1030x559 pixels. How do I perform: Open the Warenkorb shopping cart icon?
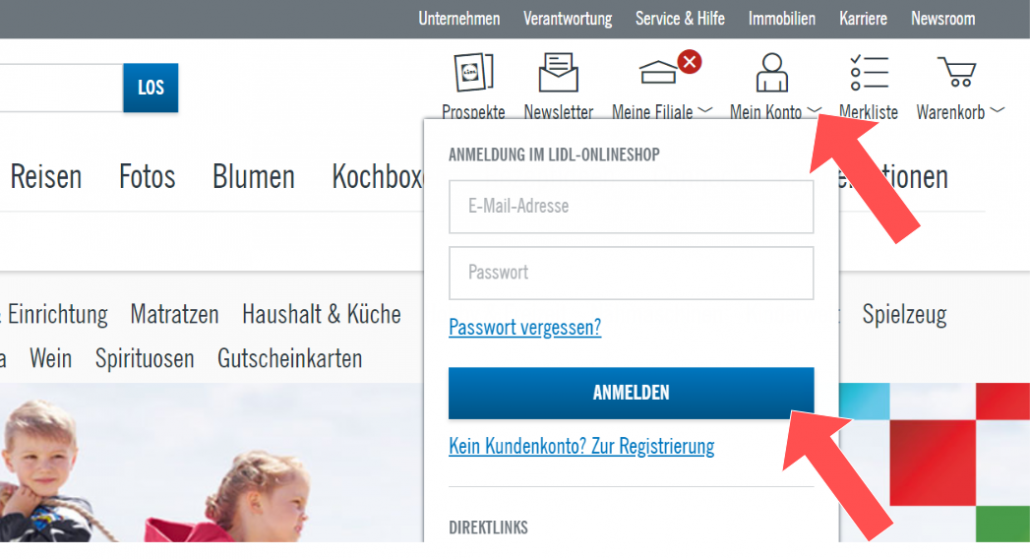coord(955,73)
